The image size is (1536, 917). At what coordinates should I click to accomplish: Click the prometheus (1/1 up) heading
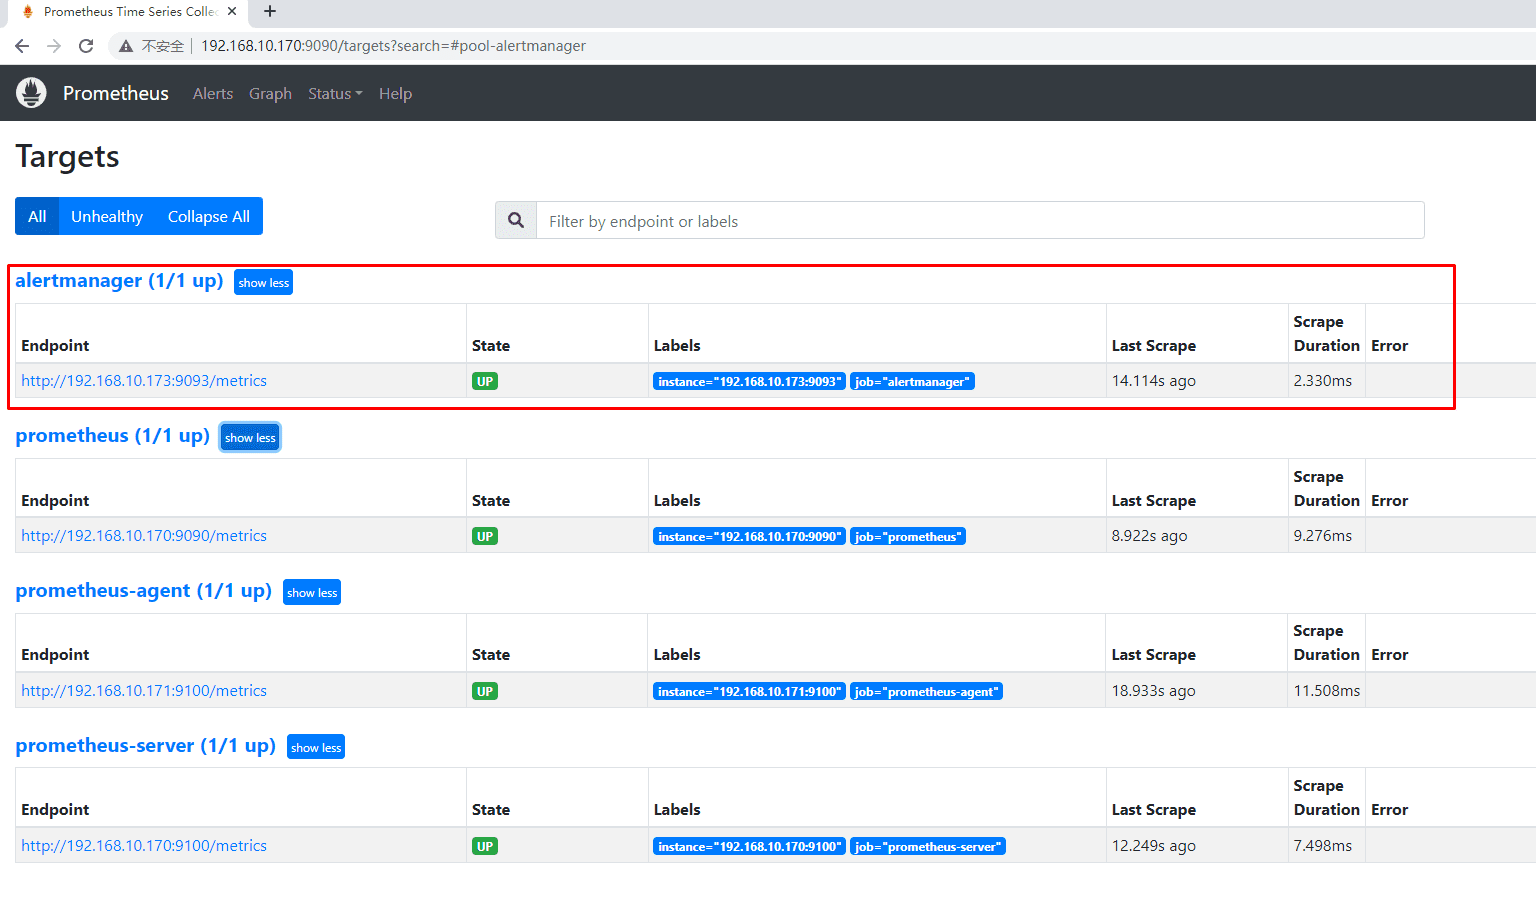pos(113,436)
